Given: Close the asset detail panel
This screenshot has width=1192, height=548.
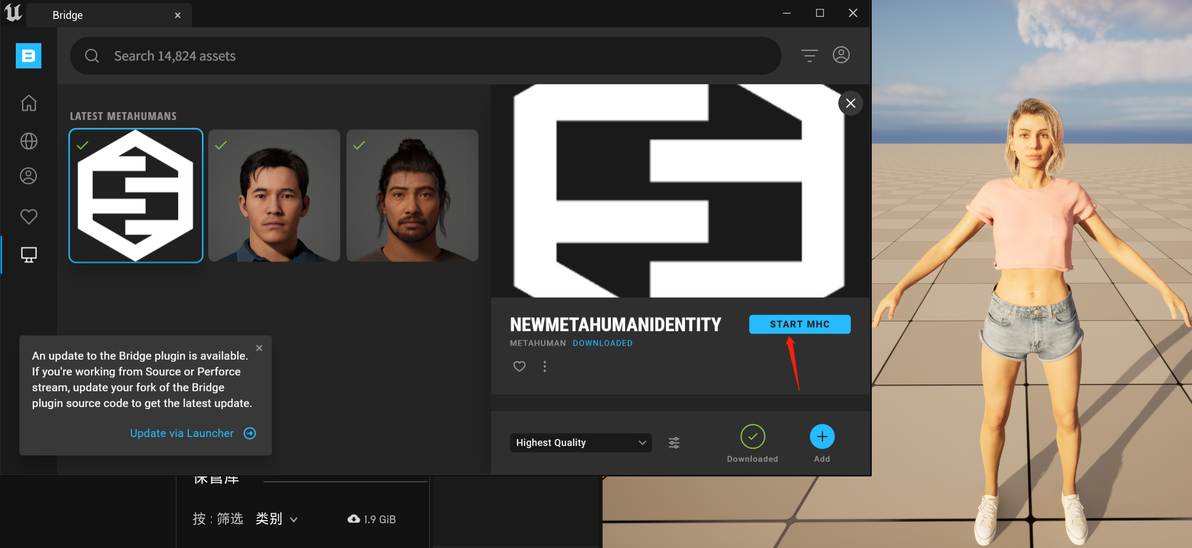Looking at the screenshot, I should coord(851,103).
